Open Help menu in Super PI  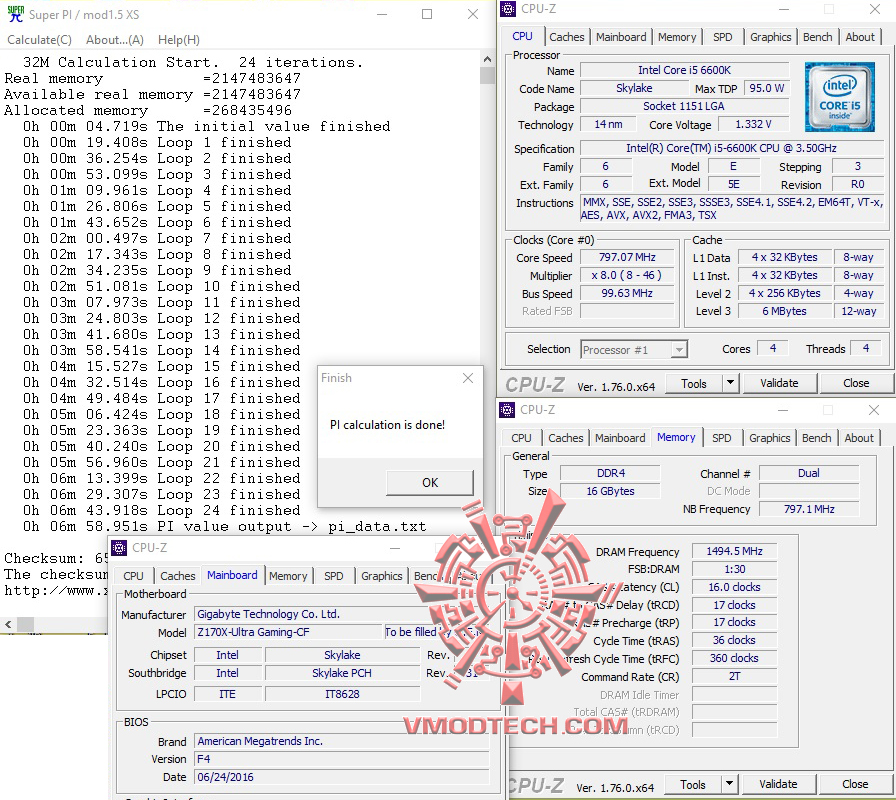pos(178,40)
